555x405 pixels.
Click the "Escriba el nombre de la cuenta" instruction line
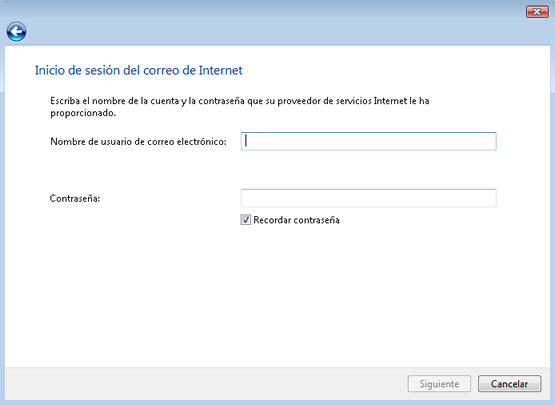[240, 101]
